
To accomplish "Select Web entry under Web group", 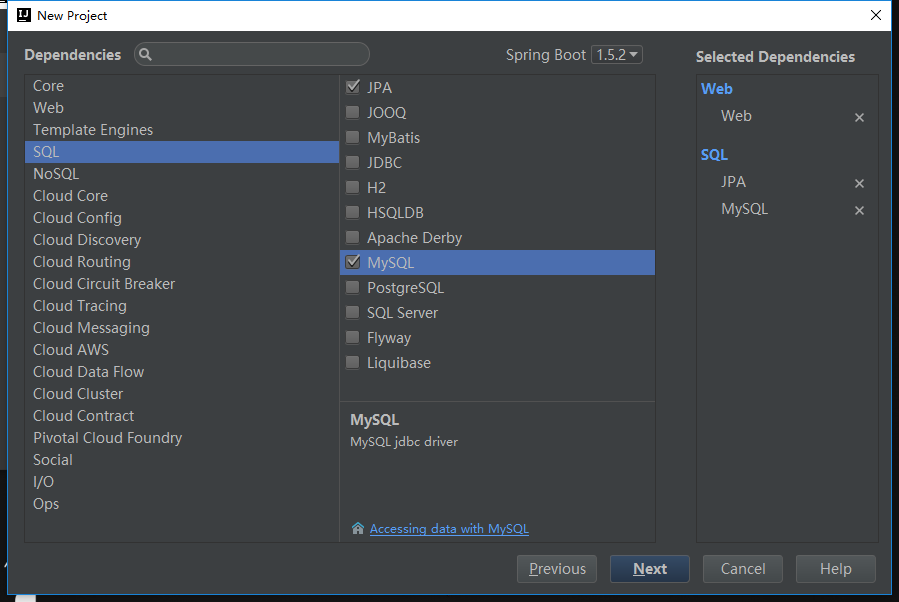I will (x=736, y=116).
